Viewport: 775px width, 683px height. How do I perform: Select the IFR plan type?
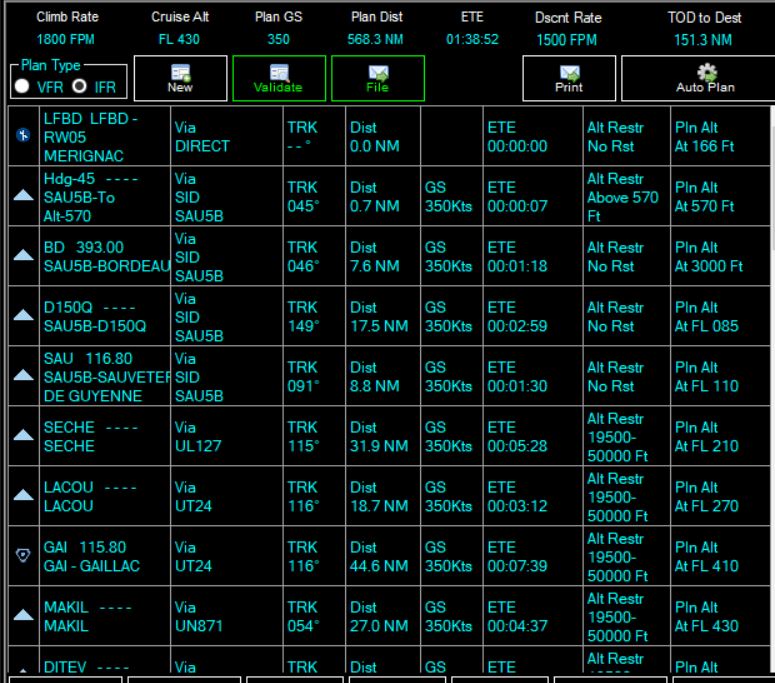(x=80, y=86)
